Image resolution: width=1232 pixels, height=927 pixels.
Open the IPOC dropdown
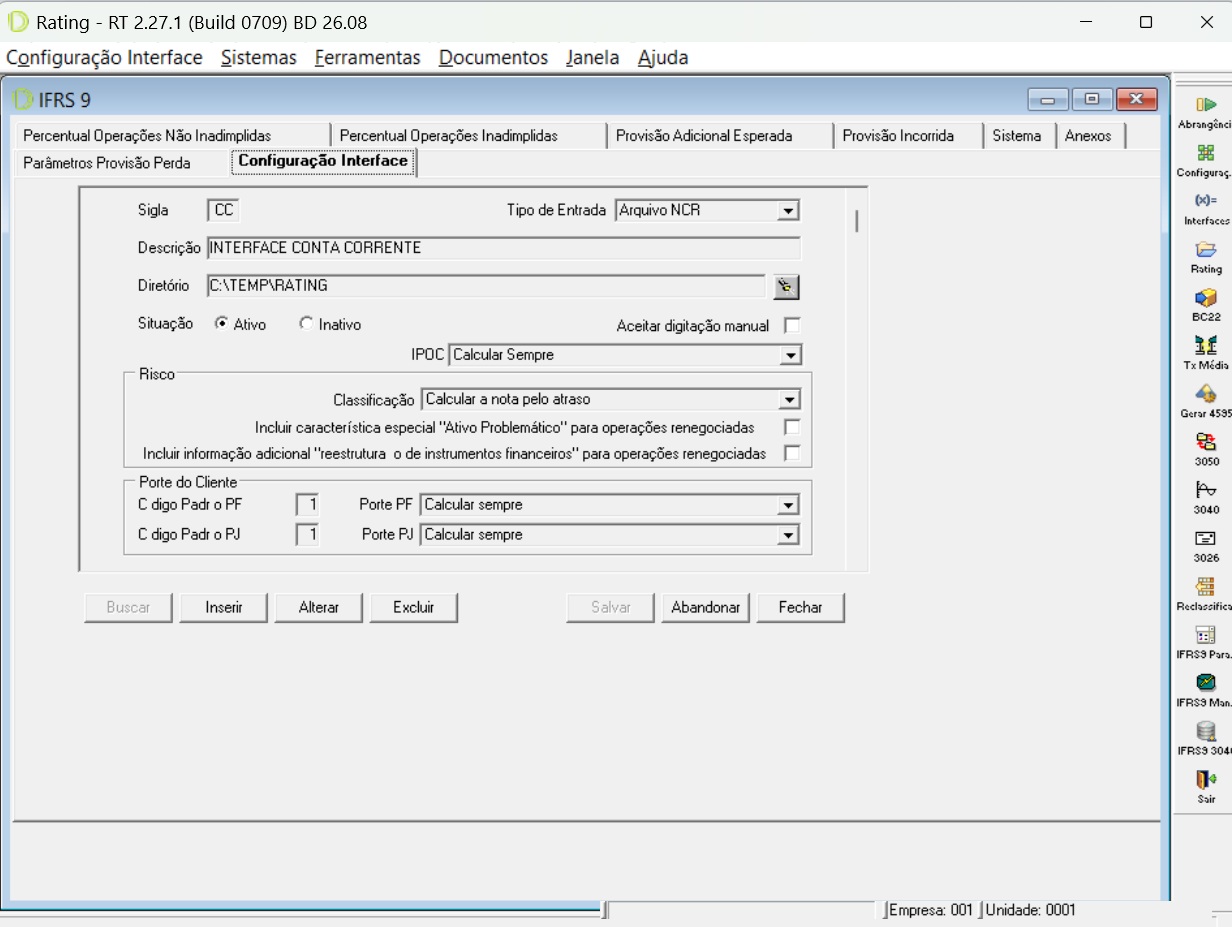[x=791, y=355]
